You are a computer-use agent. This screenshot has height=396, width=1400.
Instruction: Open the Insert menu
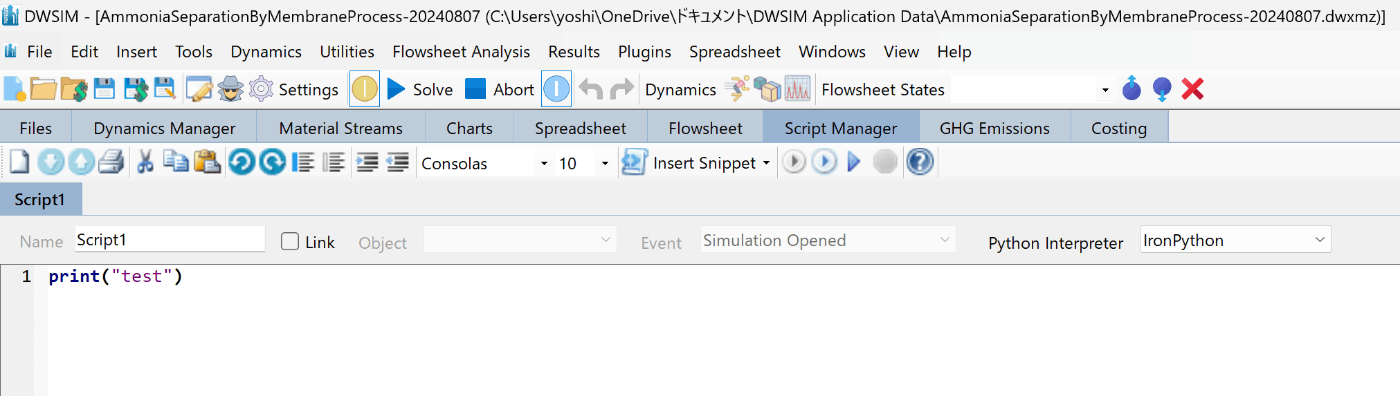tap(137, 52)
